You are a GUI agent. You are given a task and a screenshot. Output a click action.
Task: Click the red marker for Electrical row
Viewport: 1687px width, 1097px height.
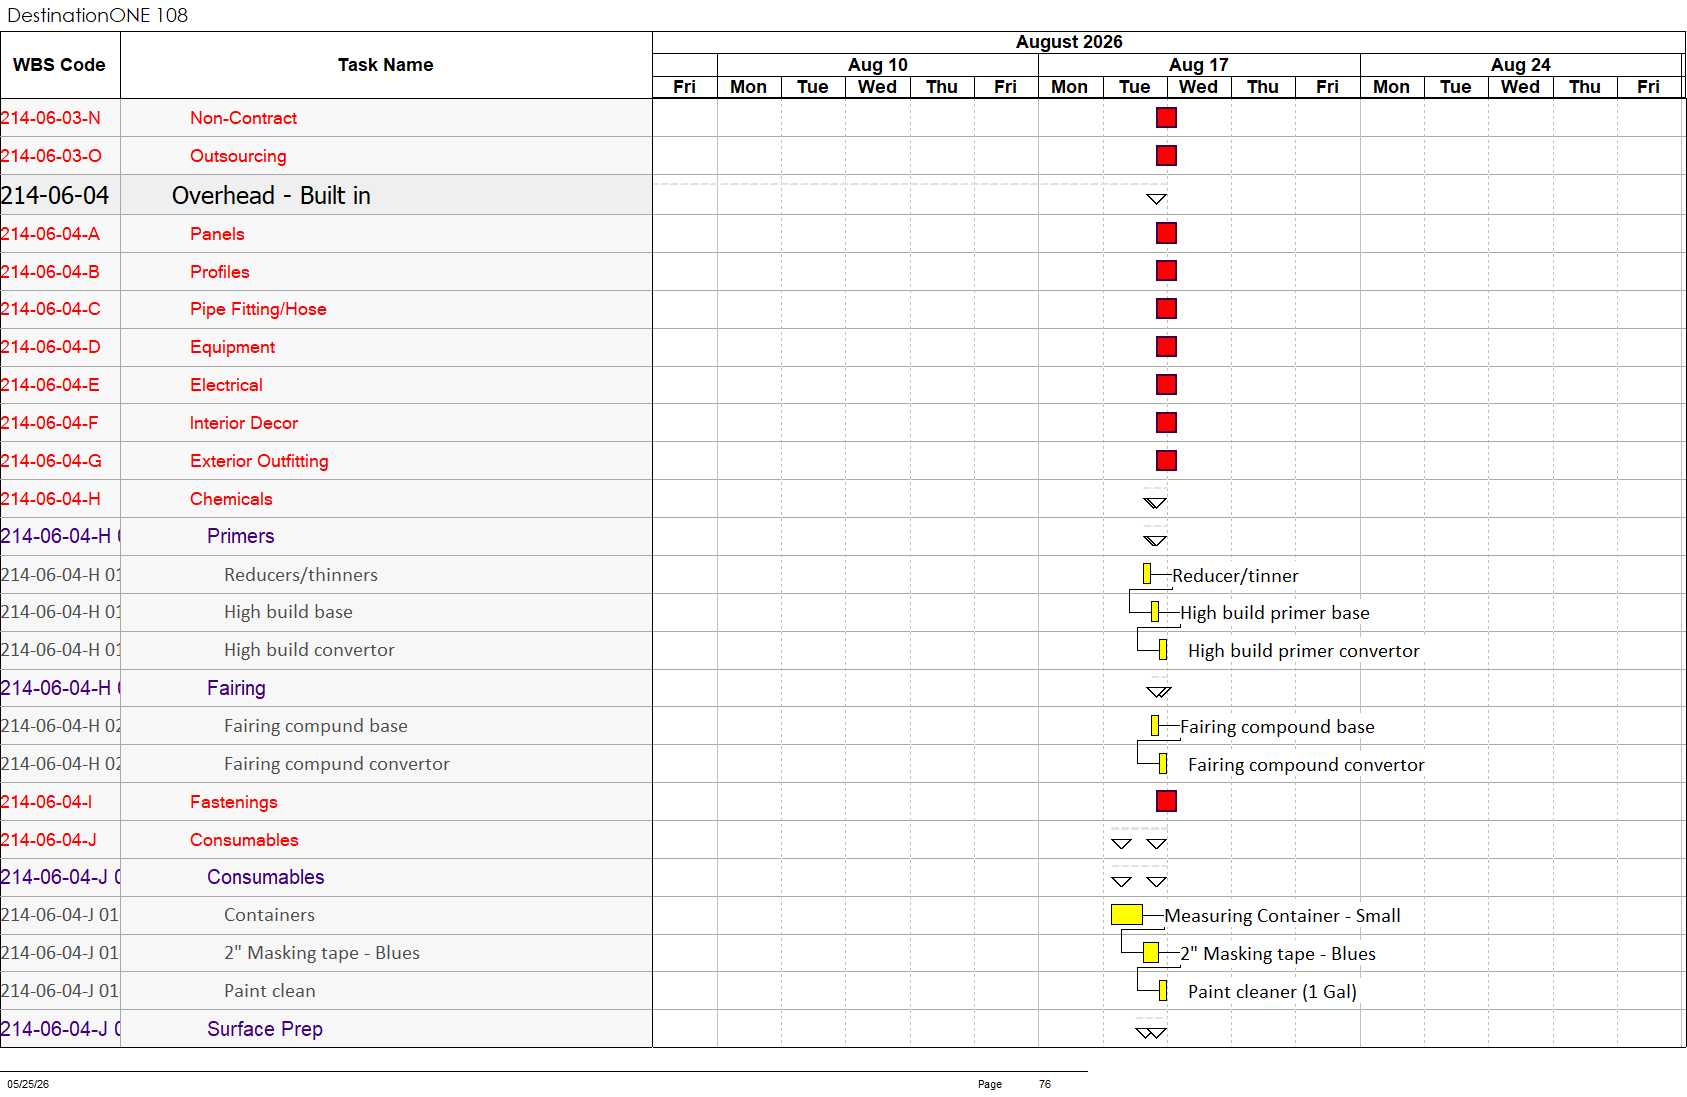(x=1166, y=385)
